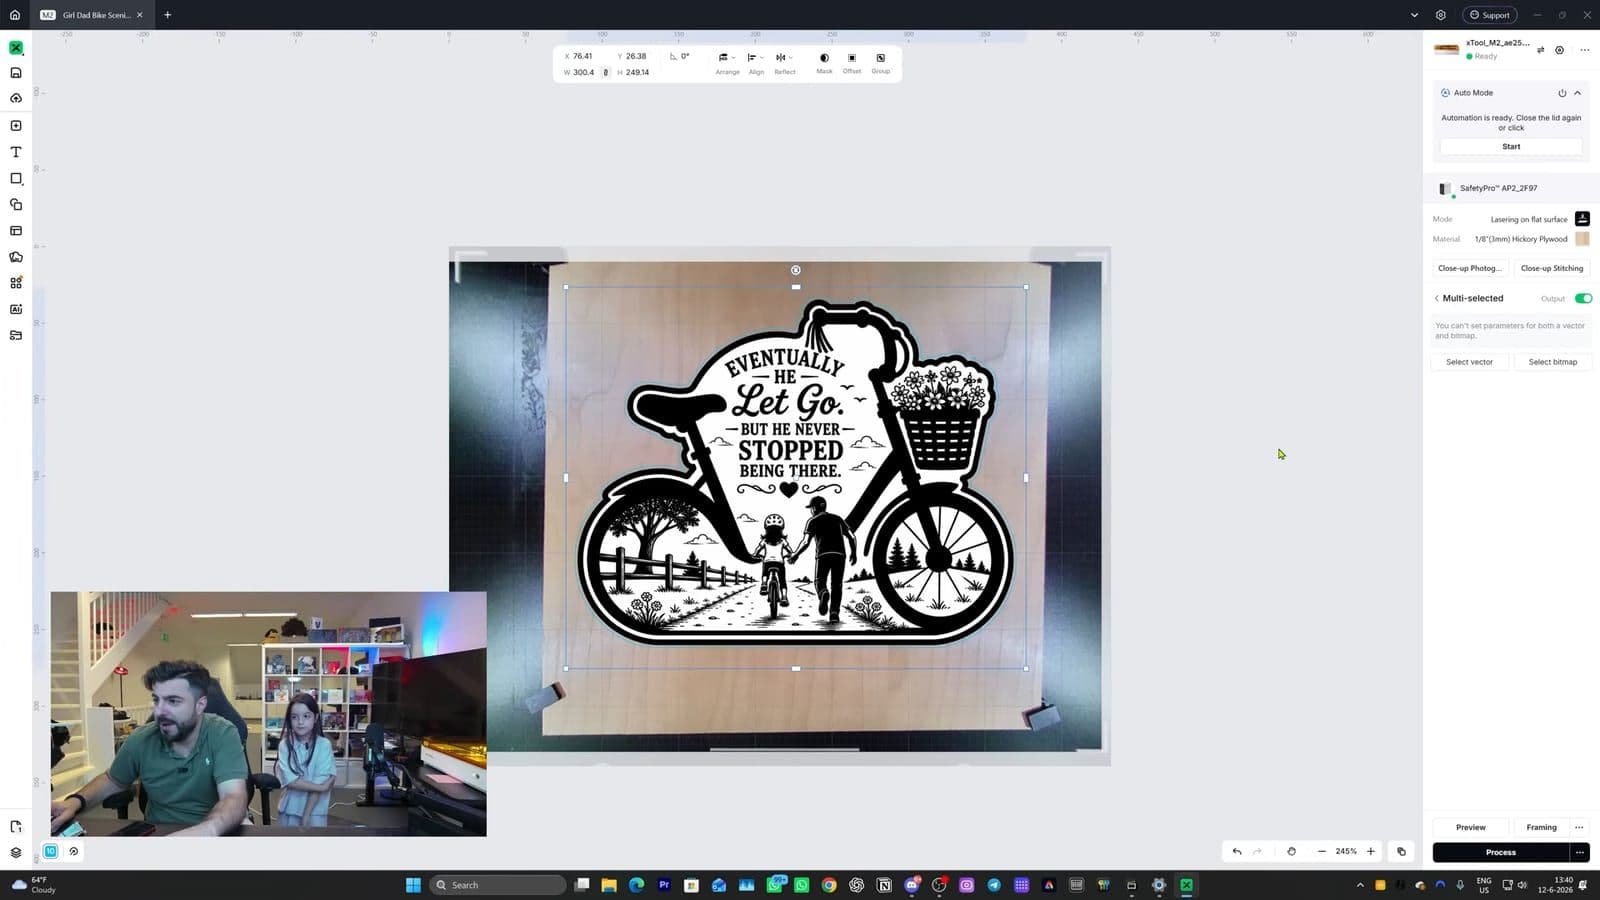The height and width of the screenshot is (900, 1600).
Task: Click the Mask tool icon
Action: [824, 58]
